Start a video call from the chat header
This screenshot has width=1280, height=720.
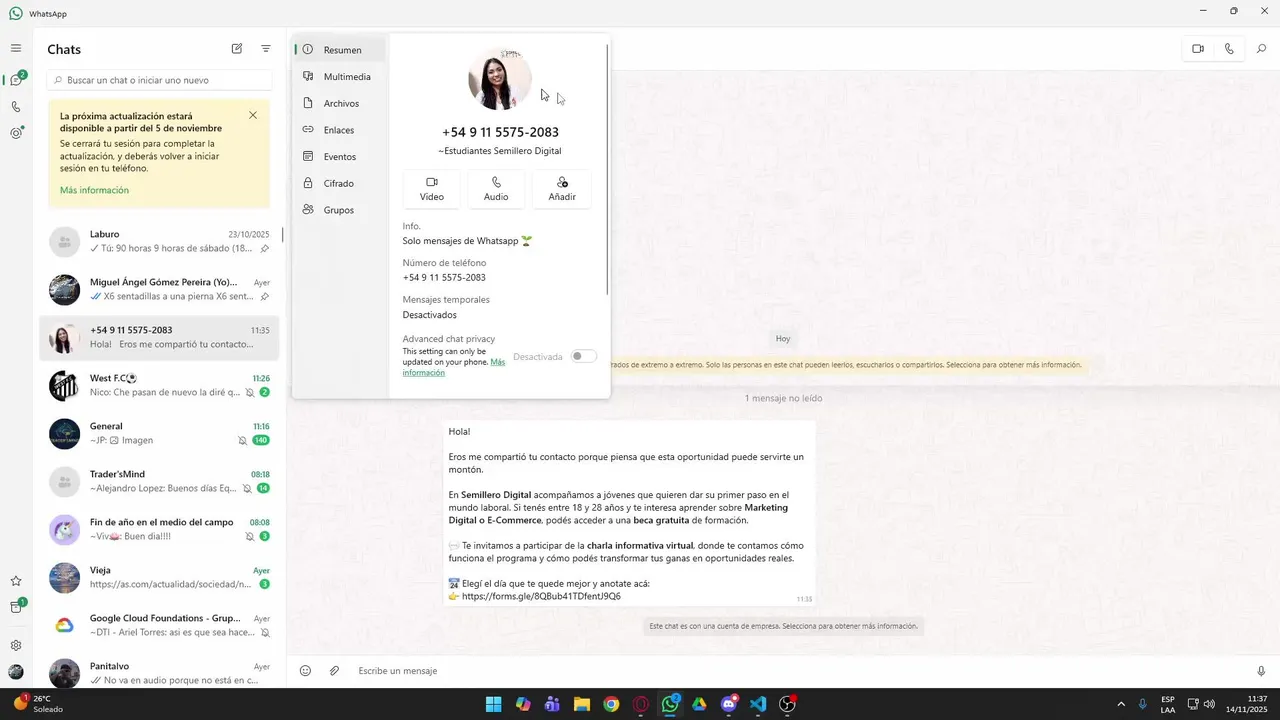[x=1198, y=49]
